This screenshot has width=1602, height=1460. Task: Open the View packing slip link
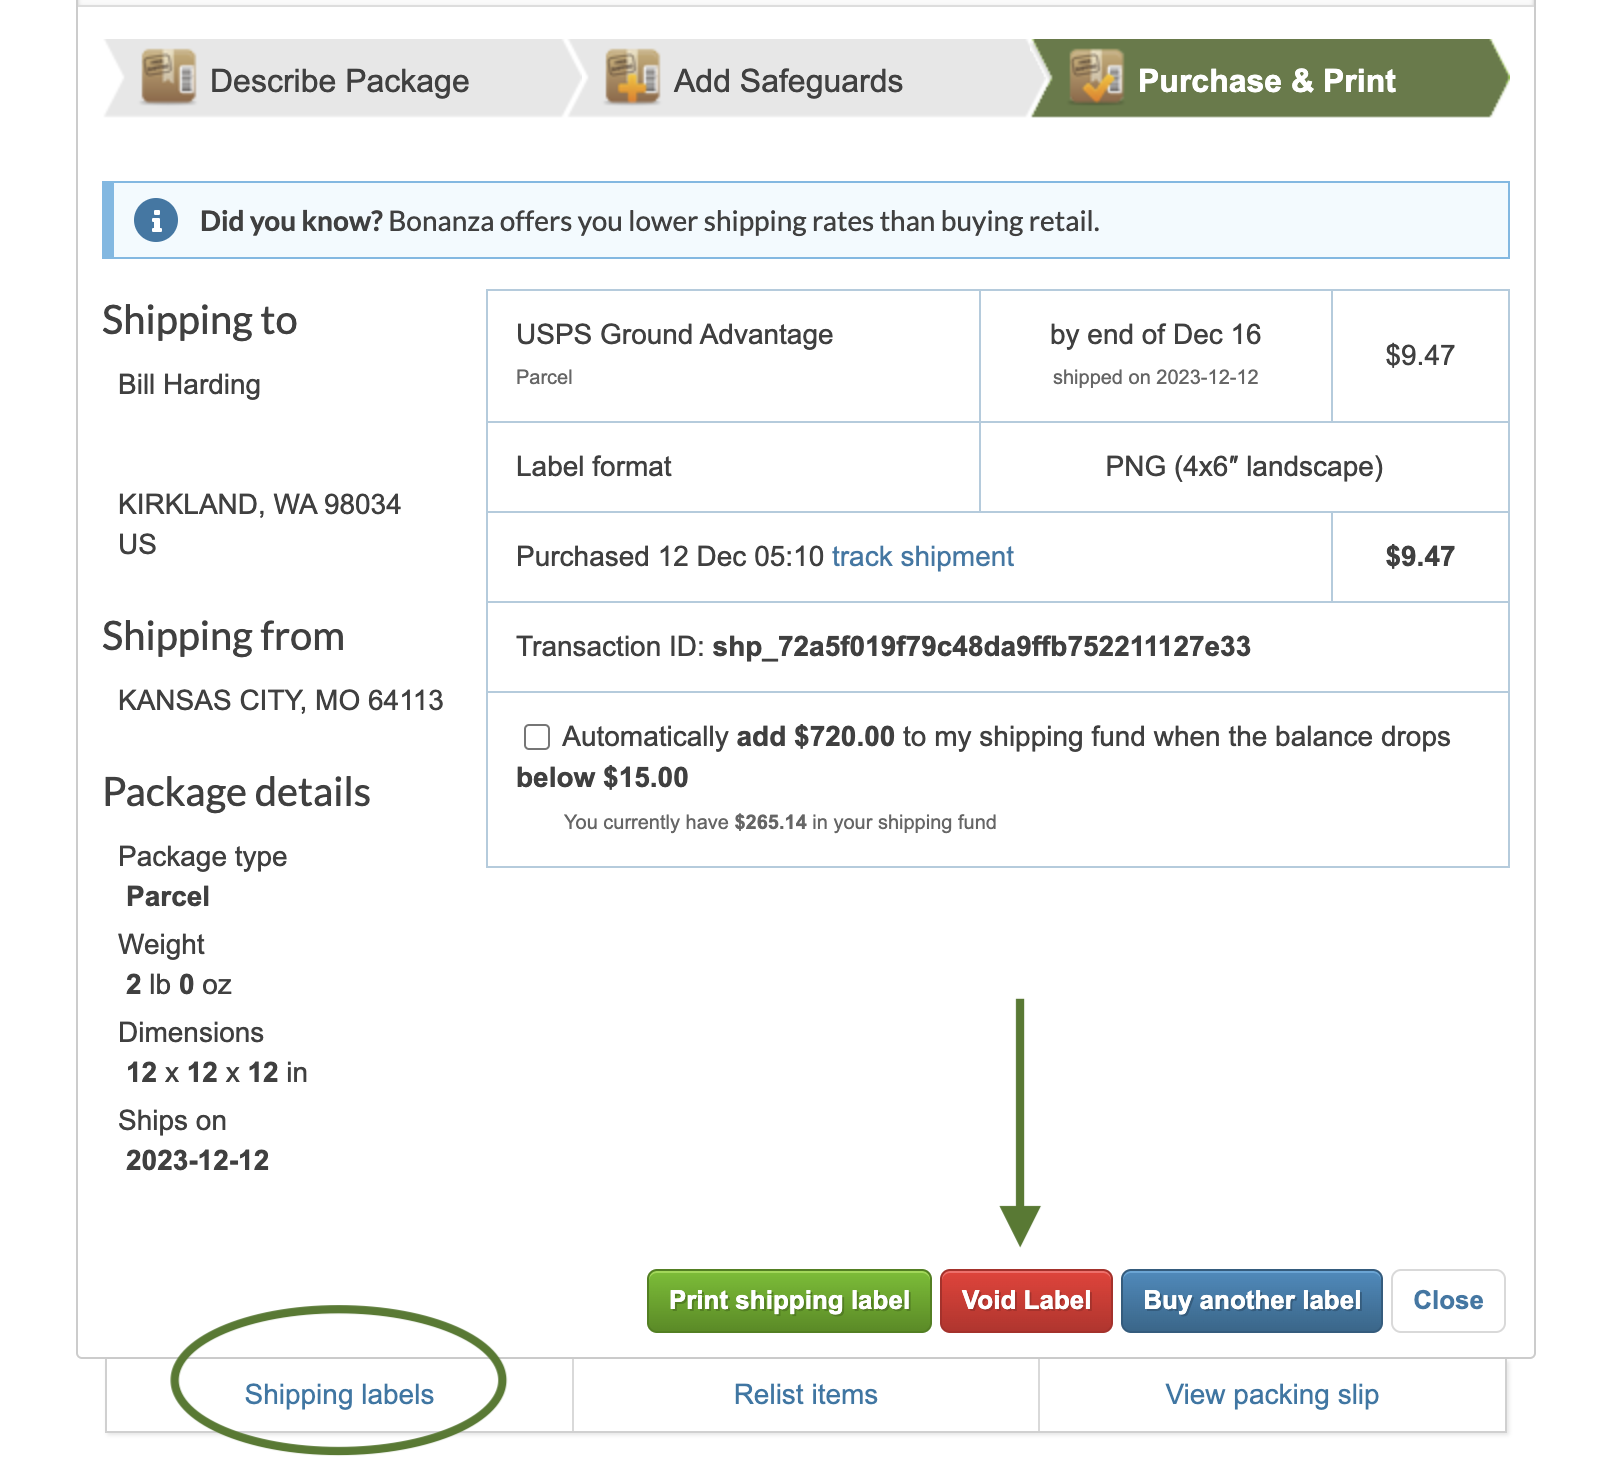coord(1272,1395)
